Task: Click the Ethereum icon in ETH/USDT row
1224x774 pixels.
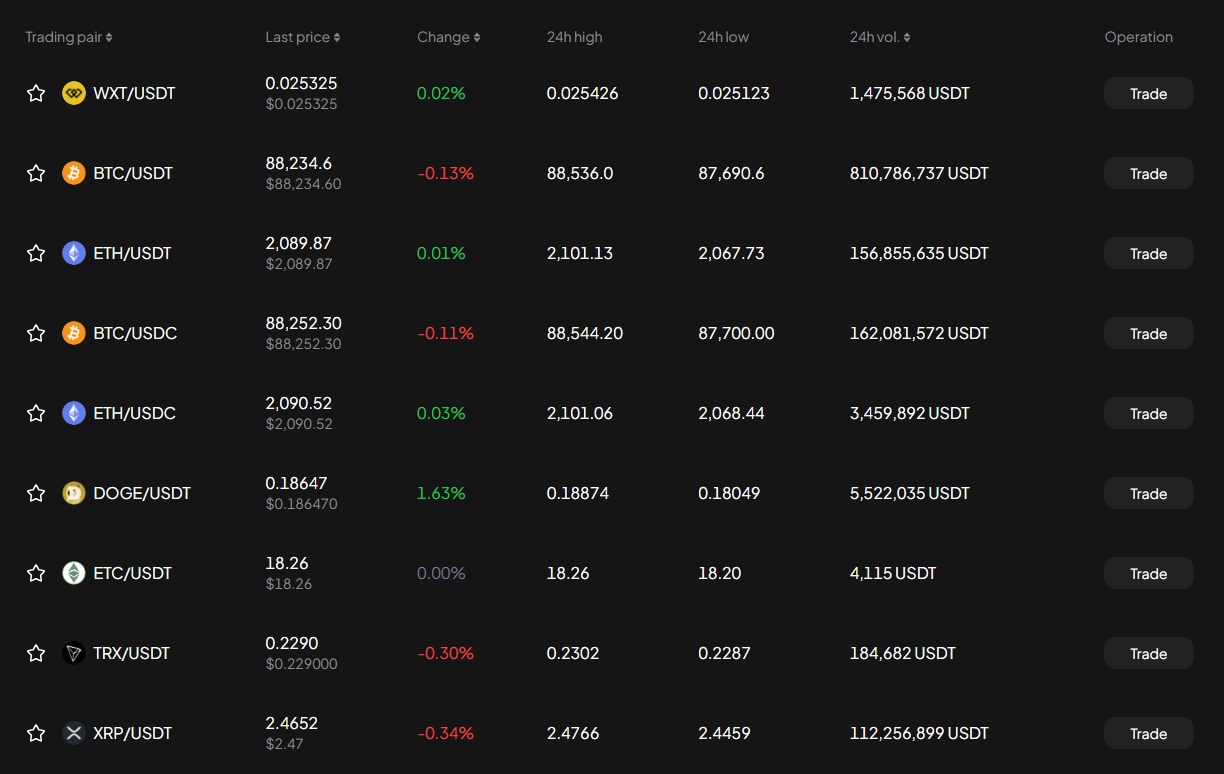Action: coord(74,253)
